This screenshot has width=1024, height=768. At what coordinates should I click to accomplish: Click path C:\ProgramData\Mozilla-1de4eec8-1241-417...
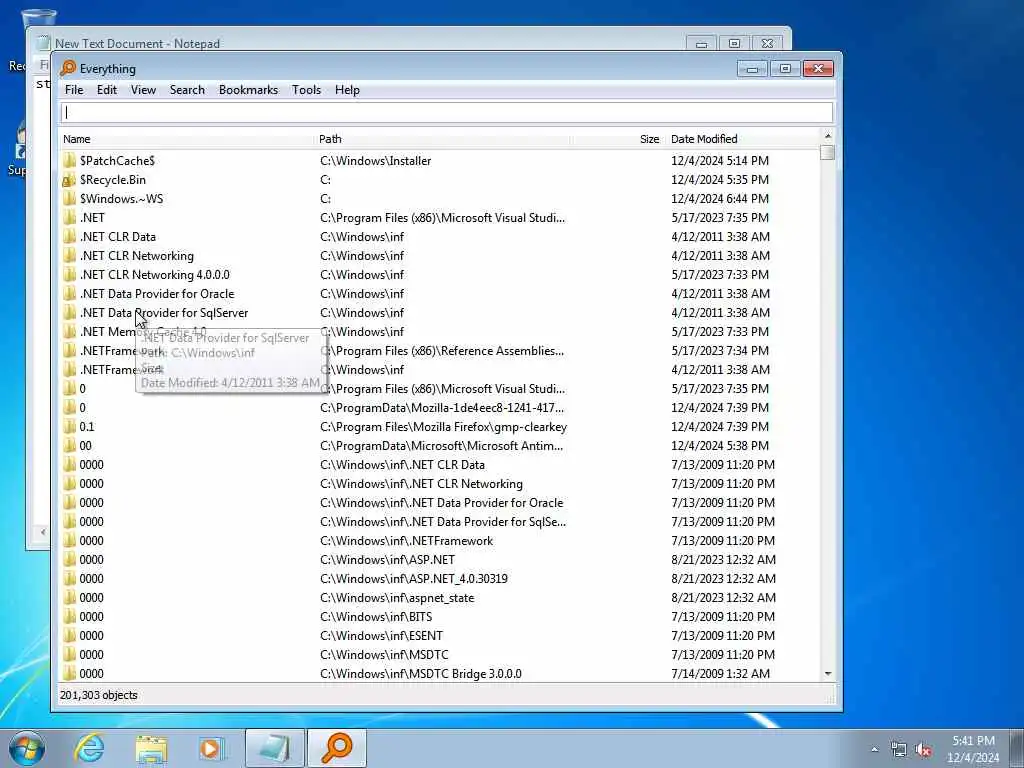[442, 408]
